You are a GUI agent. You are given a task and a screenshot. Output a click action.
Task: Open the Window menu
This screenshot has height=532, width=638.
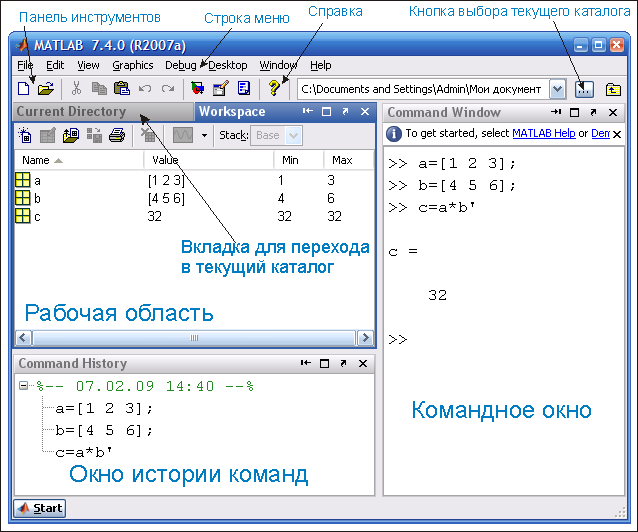[x=278, y=65]
